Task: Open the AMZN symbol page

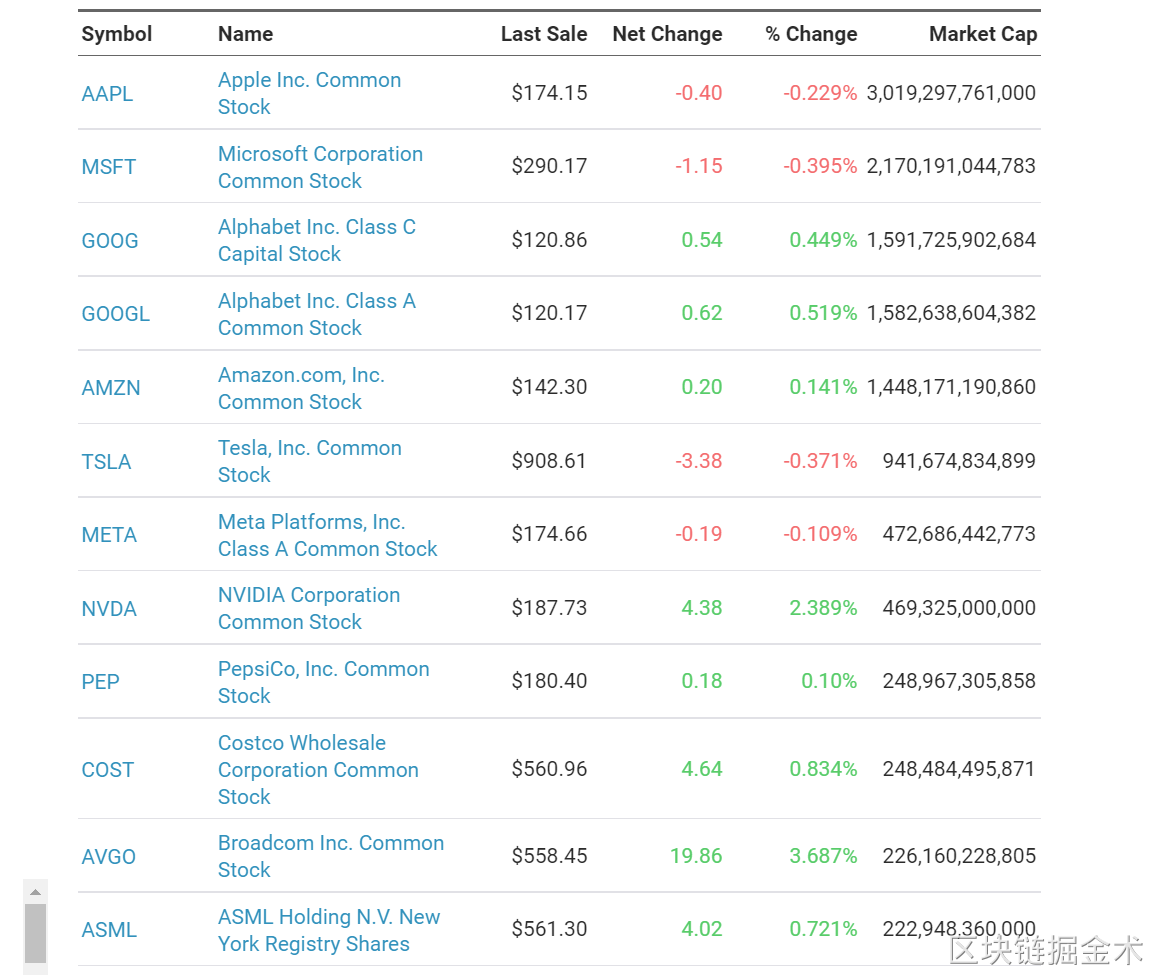Action: click(x=111, y=388)
